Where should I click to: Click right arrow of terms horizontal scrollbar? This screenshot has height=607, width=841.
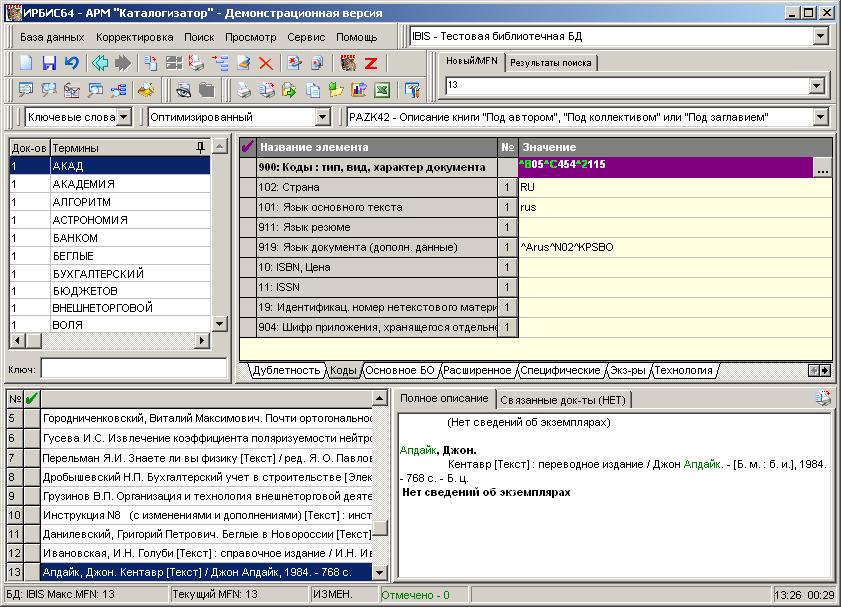click(x=202, y=340)
